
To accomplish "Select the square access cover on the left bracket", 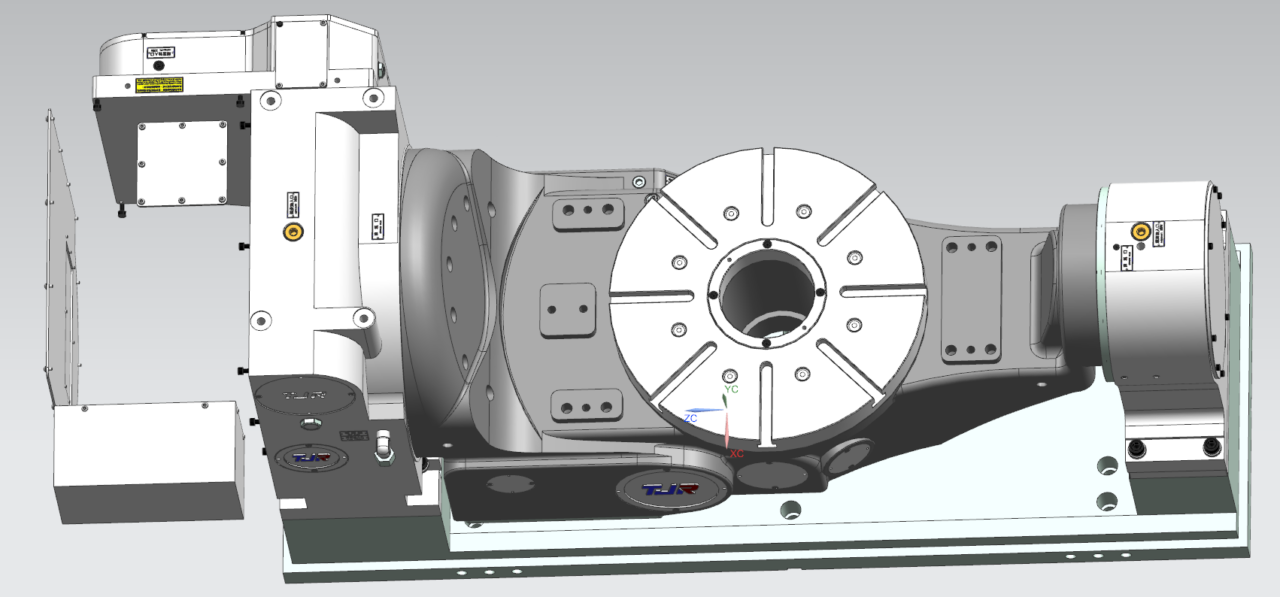I will pyautogui.click(x=182, y=163).
